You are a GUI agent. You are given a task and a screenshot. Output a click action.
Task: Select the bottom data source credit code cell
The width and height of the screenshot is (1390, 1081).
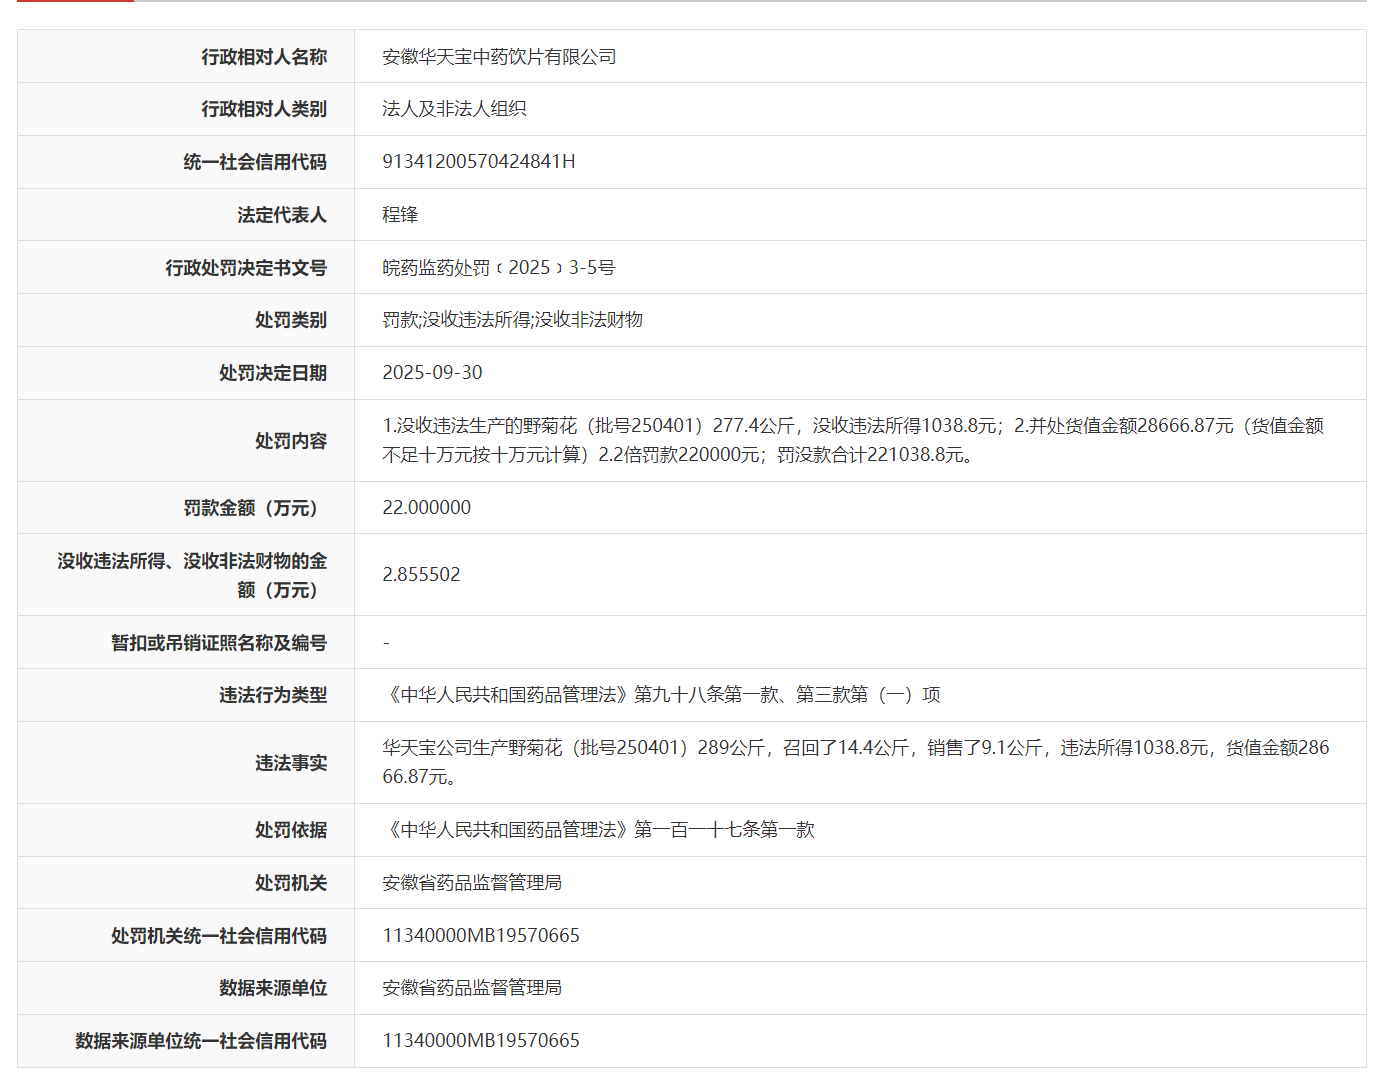(481, 1040)
